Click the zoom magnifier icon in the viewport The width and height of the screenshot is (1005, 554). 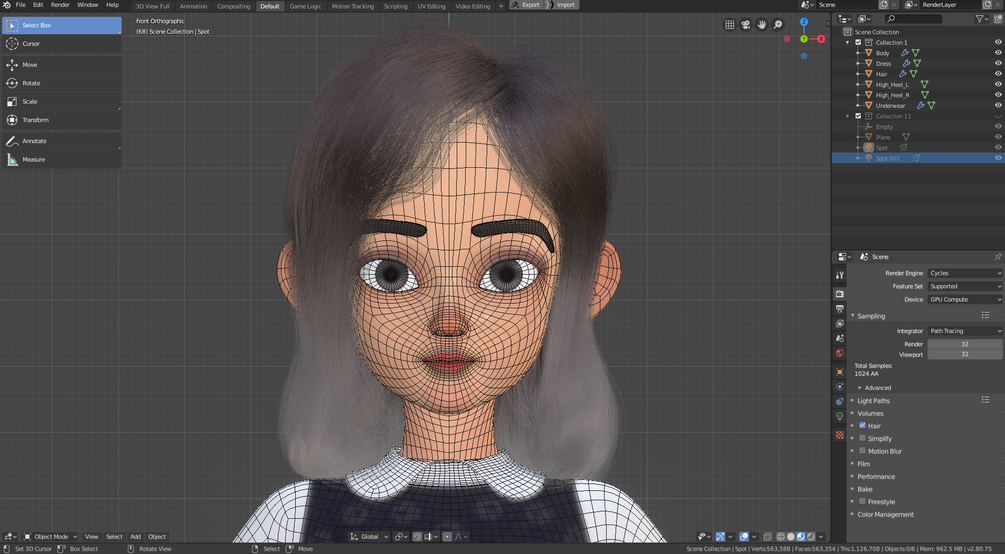click(x=777, y=25)
